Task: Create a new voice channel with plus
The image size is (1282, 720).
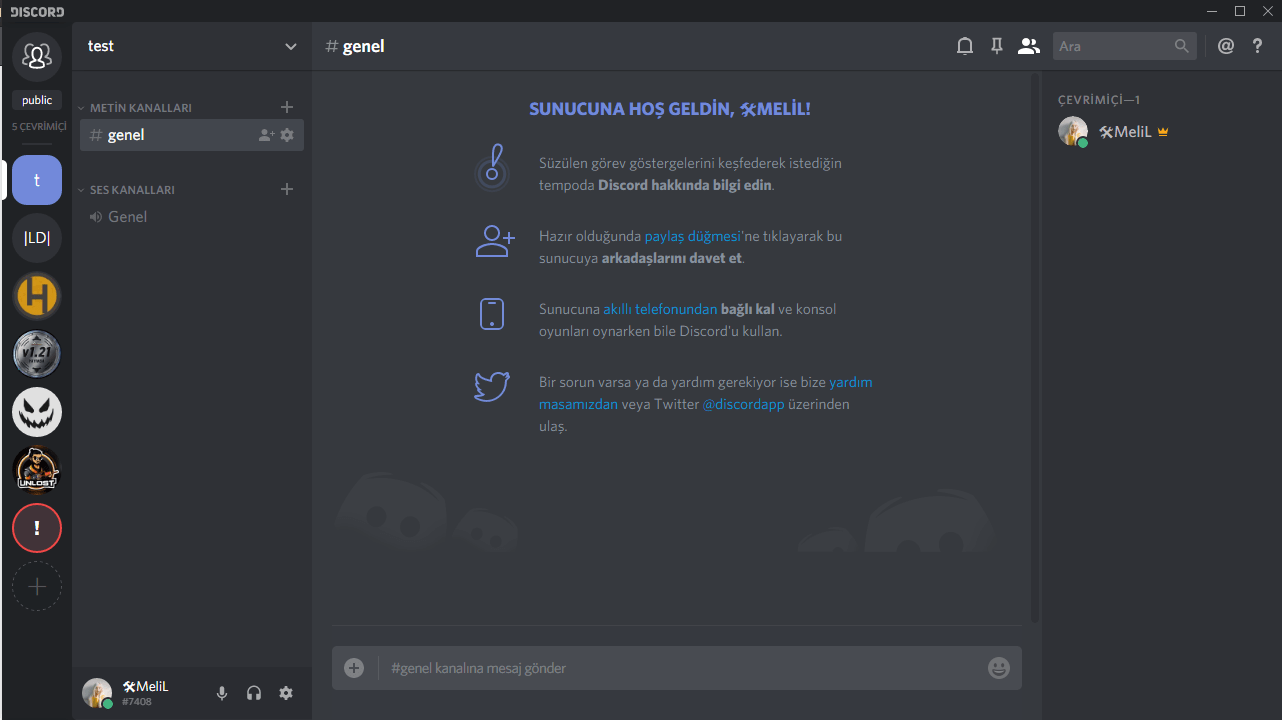Action: click(x=287, y=189)
